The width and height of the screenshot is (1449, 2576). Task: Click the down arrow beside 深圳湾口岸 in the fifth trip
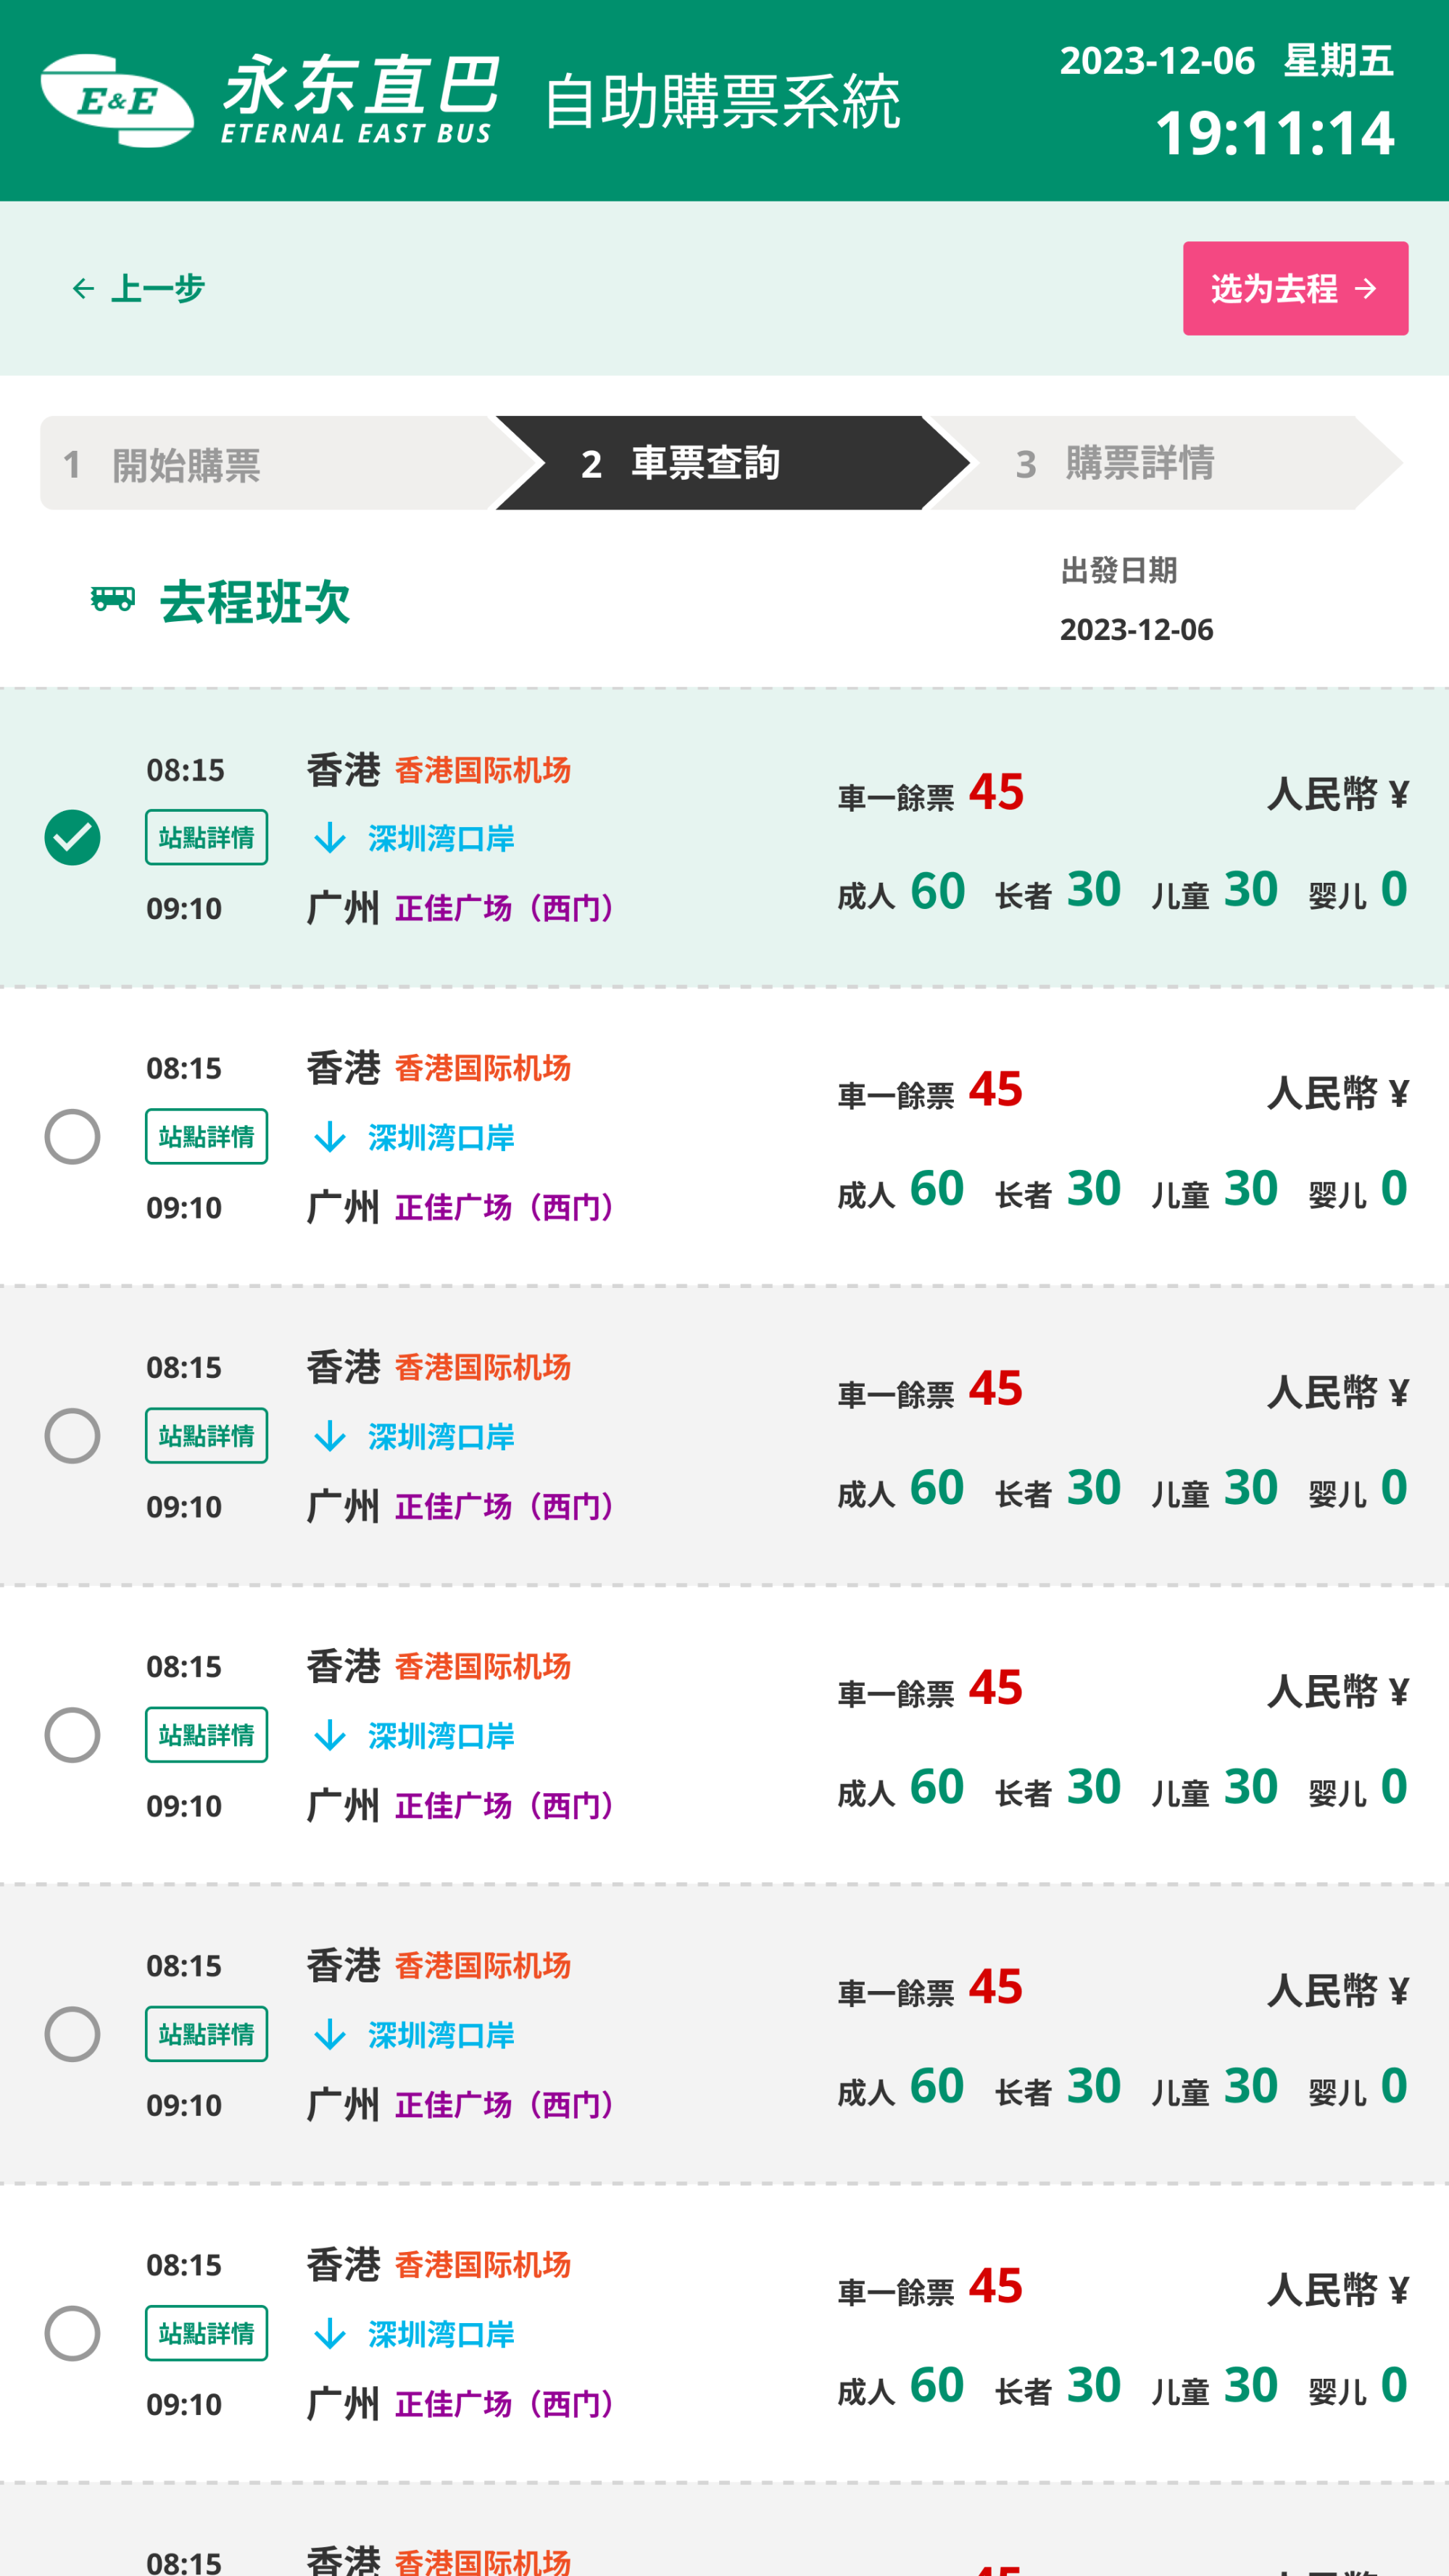tap(329, 2035)
